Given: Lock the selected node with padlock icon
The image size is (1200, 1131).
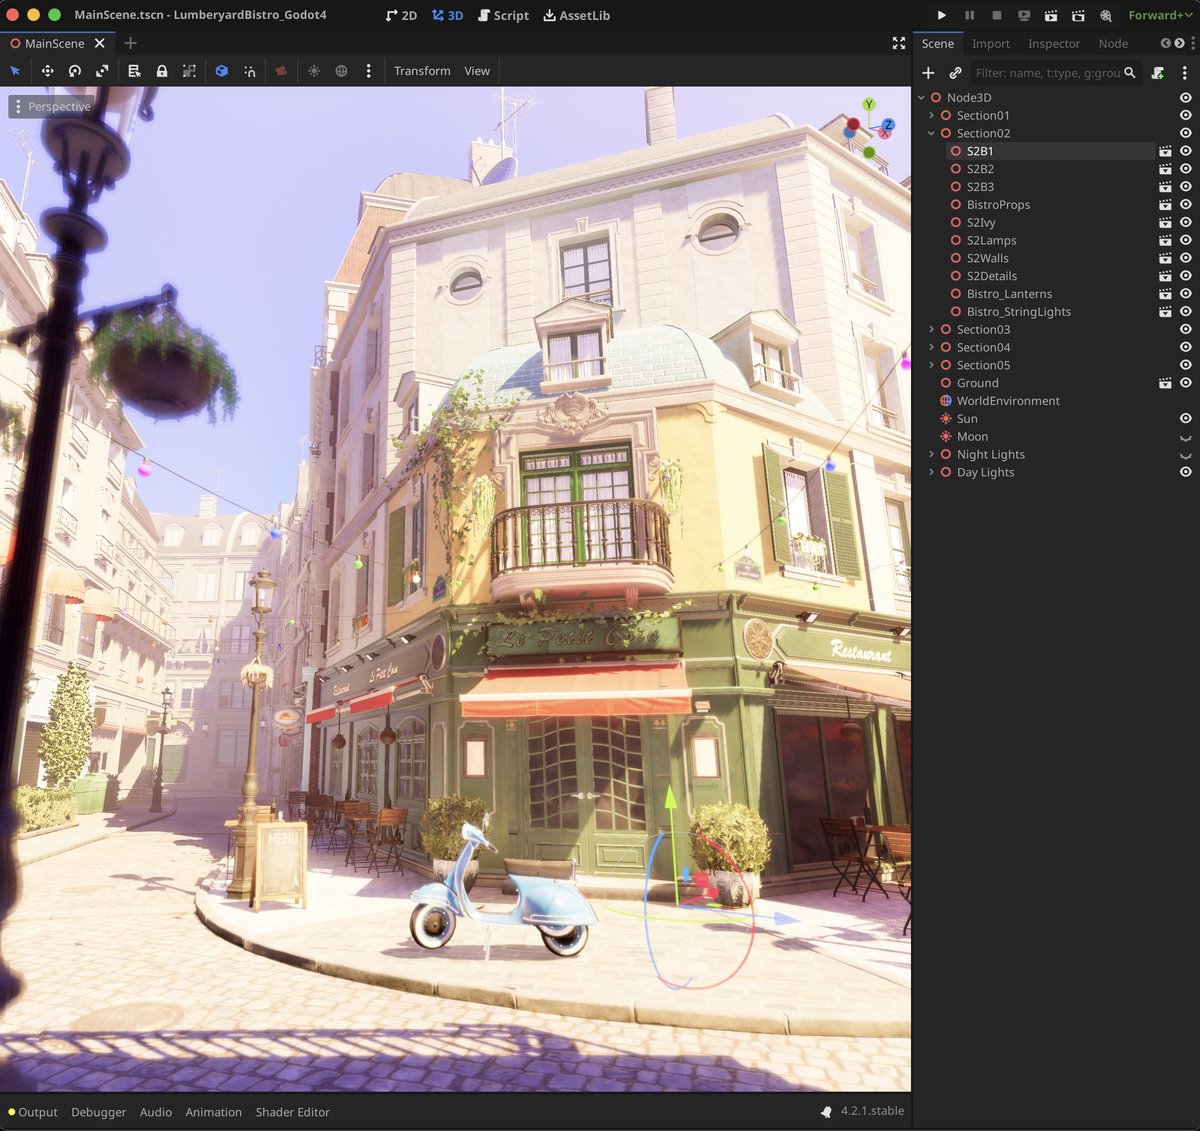Looking at the screenshot, I should [162, 71].
